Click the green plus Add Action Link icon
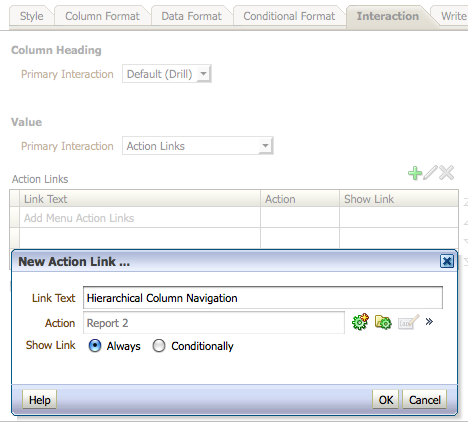Viewport: 468px width, 426px height. (x=415, y=173)
